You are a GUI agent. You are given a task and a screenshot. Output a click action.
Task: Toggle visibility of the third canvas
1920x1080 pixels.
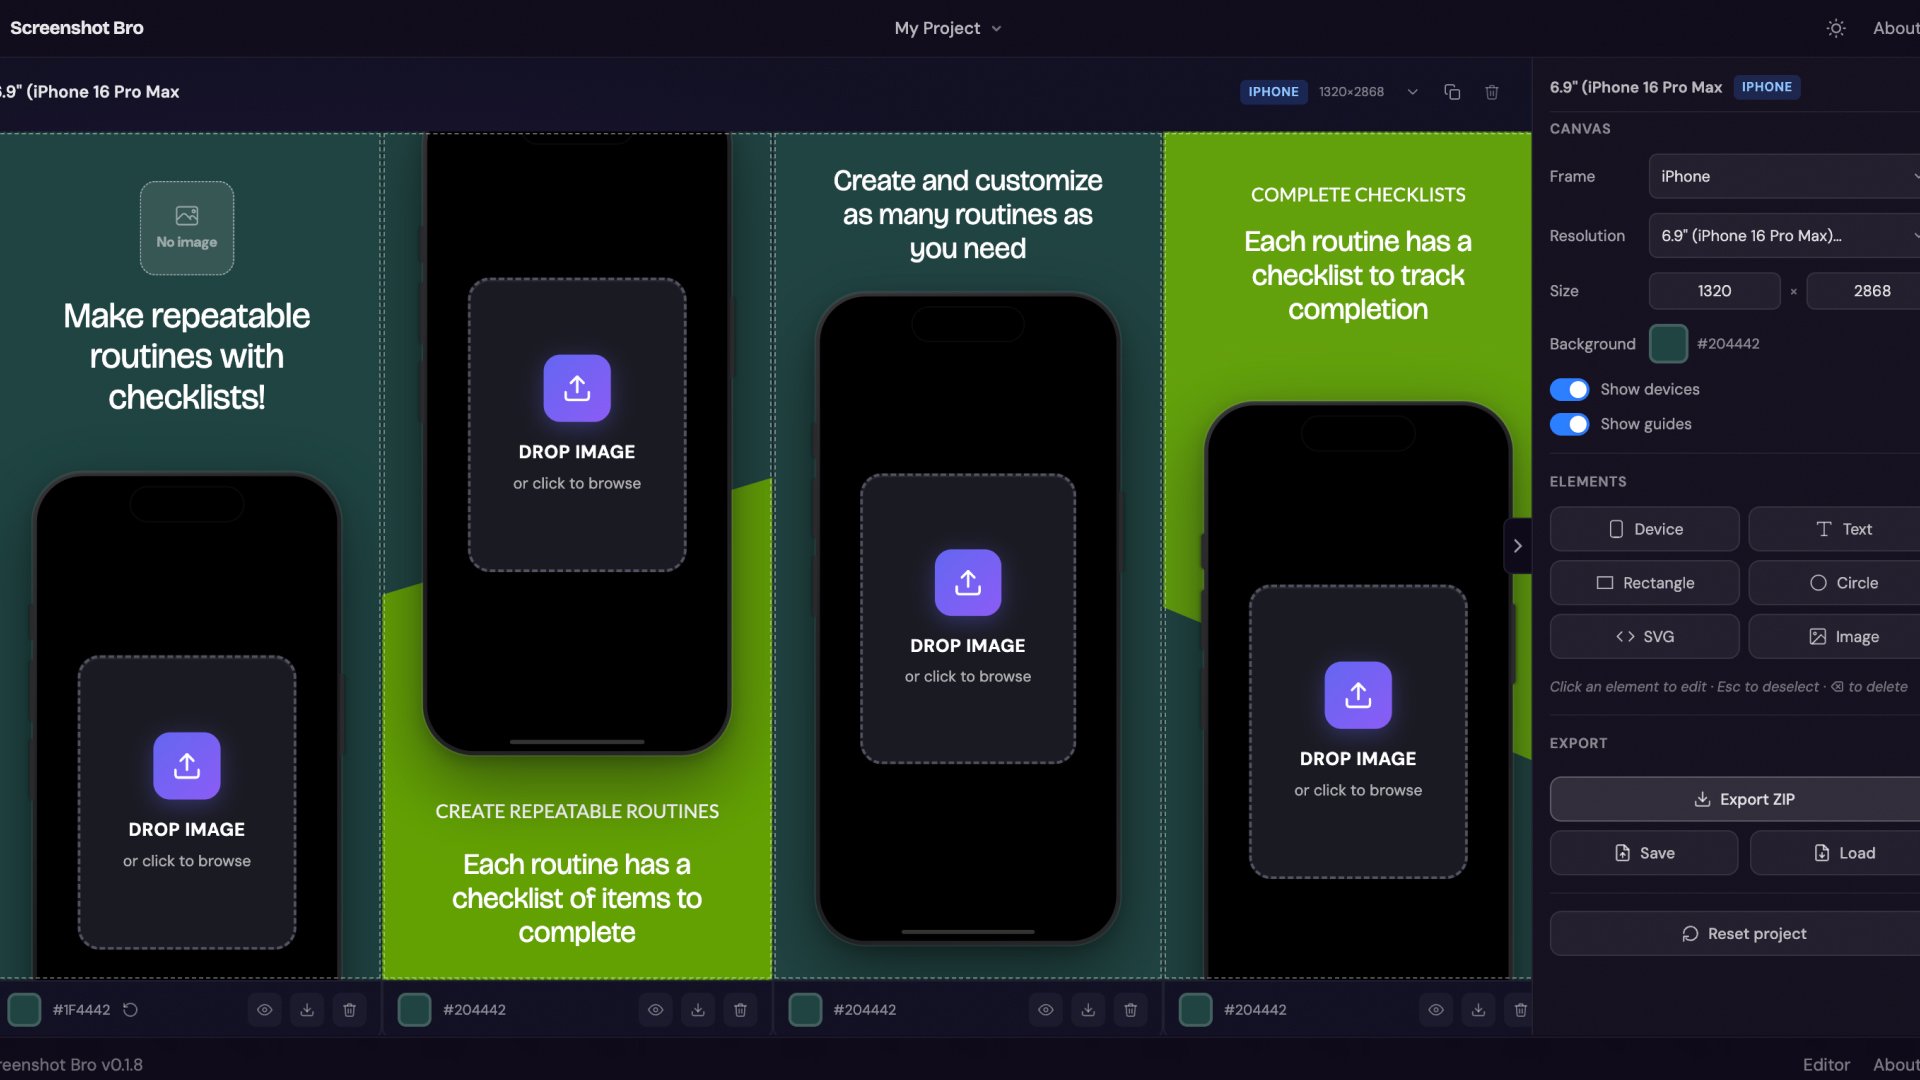pyautogui.click(x=1045, y=1010)
